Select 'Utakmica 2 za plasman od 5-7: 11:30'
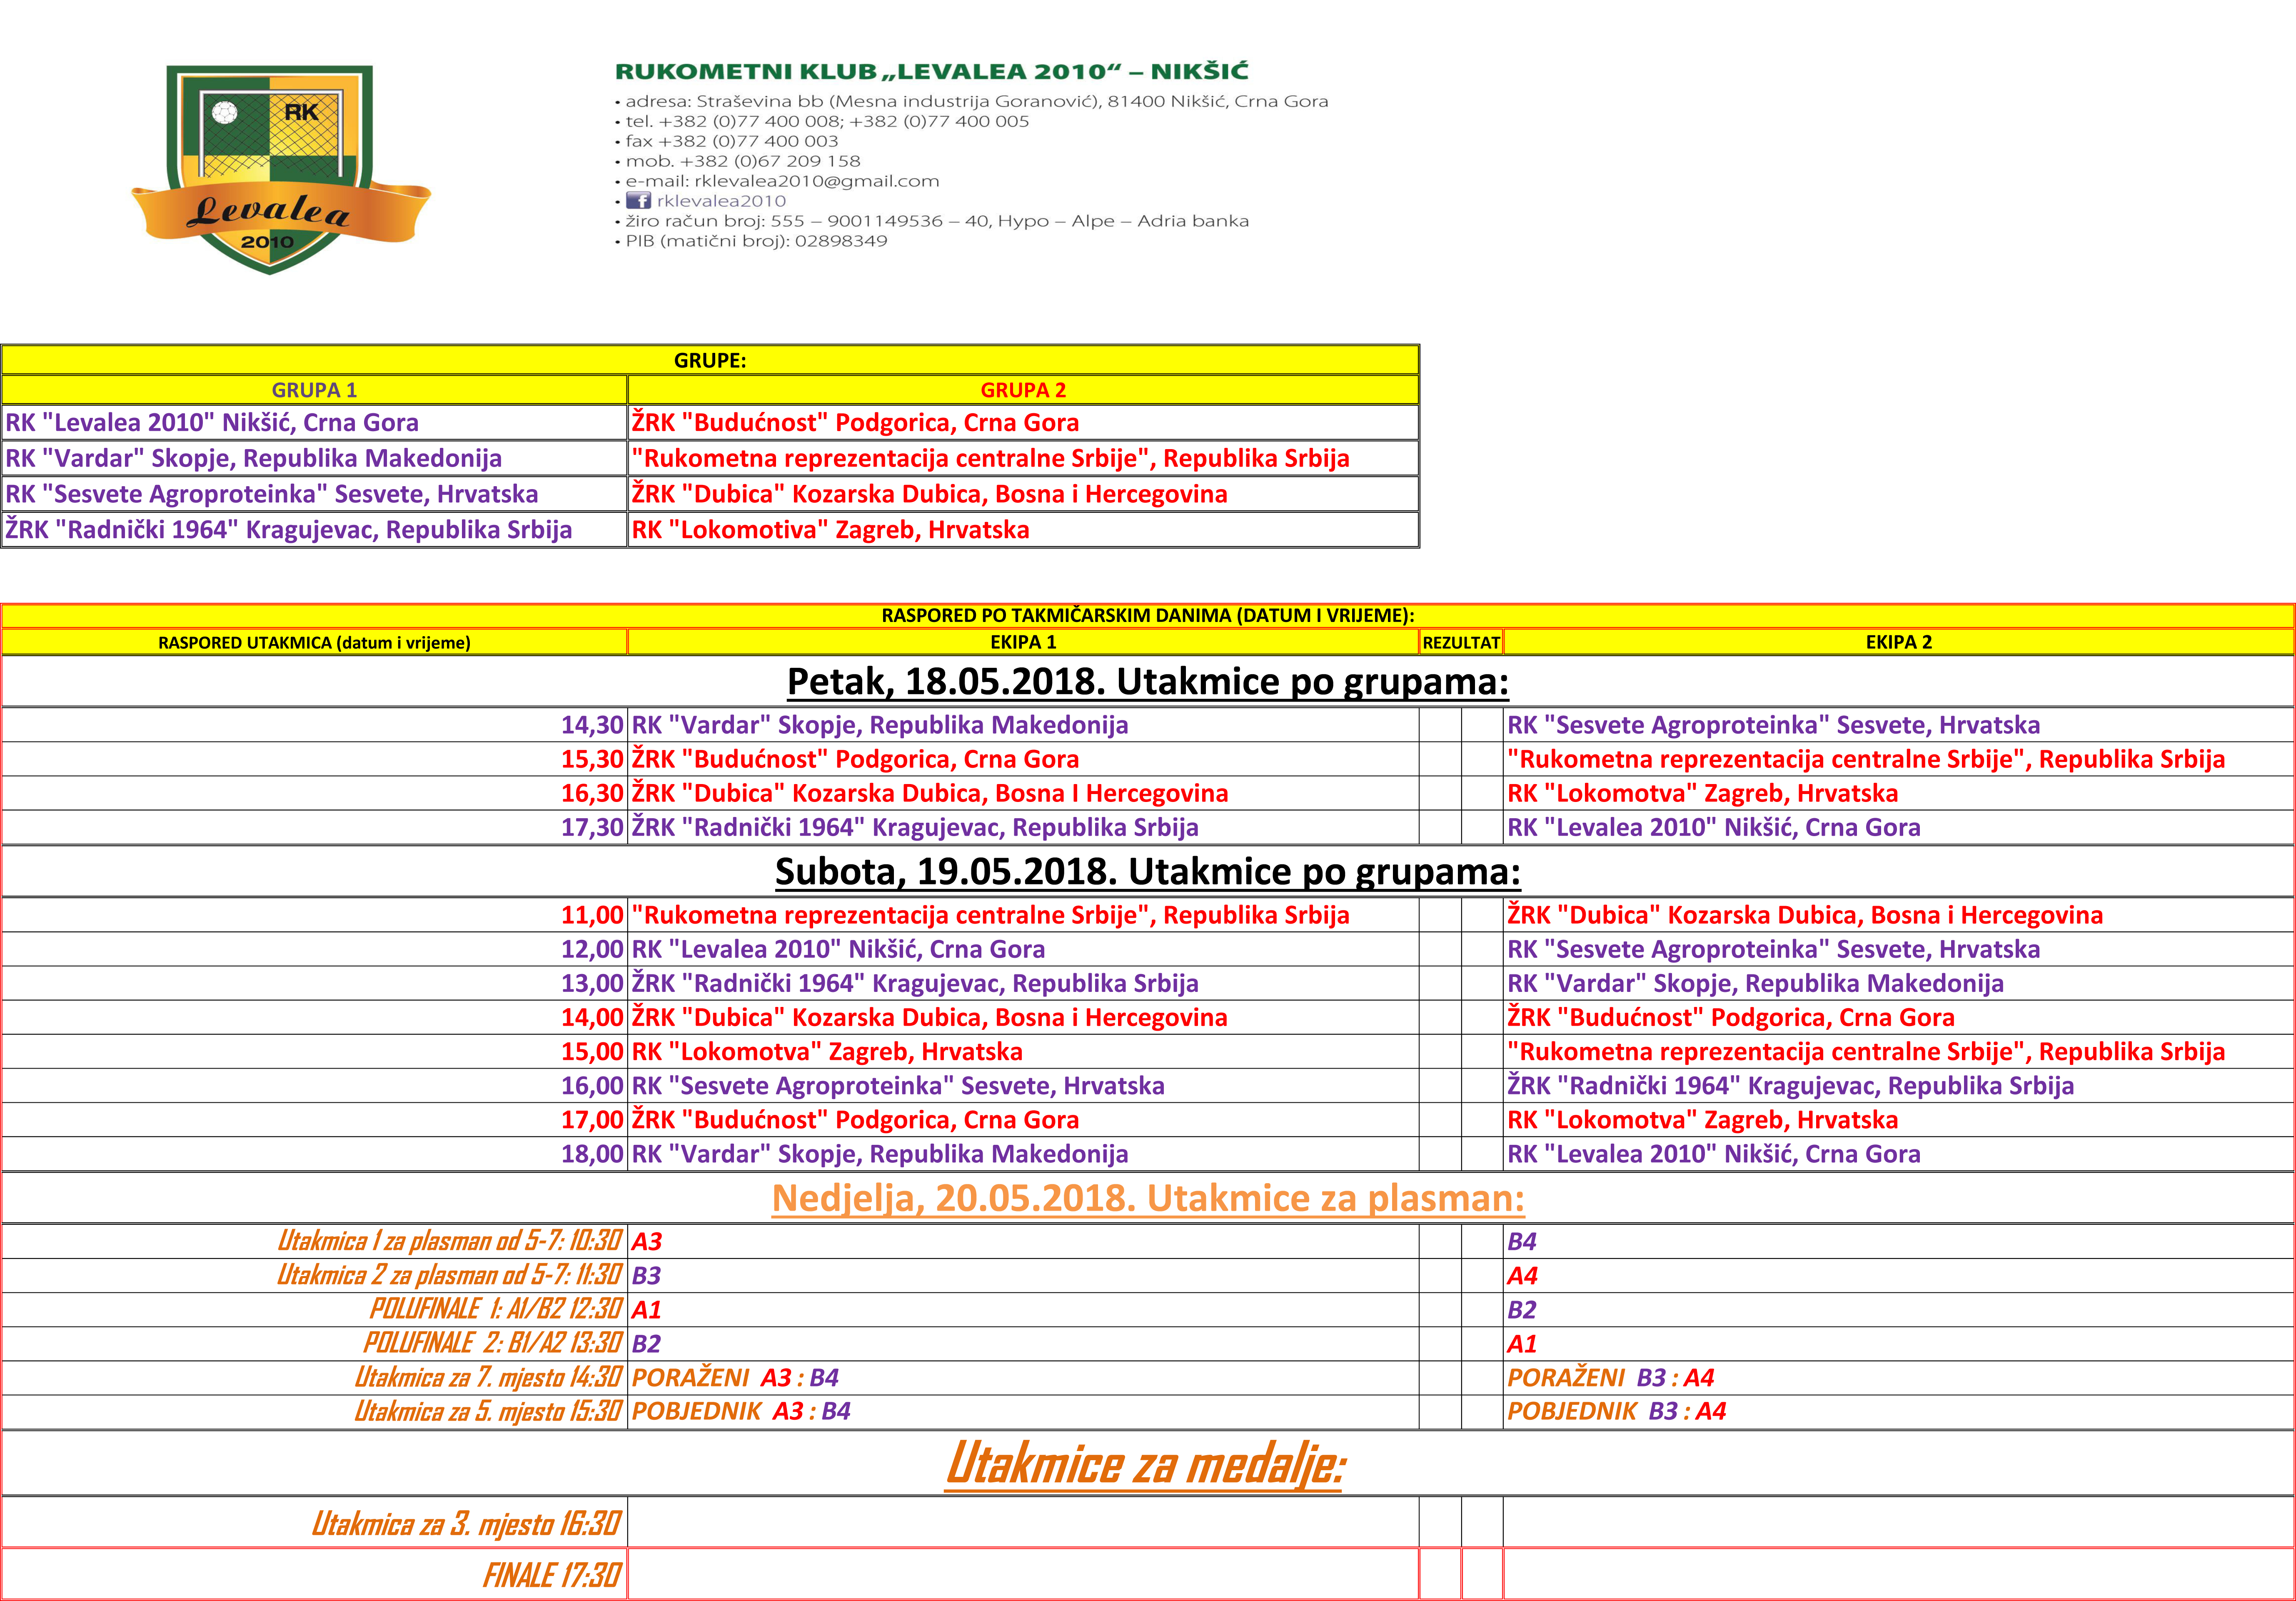2296x1601 pixels. coord(450,1275)
